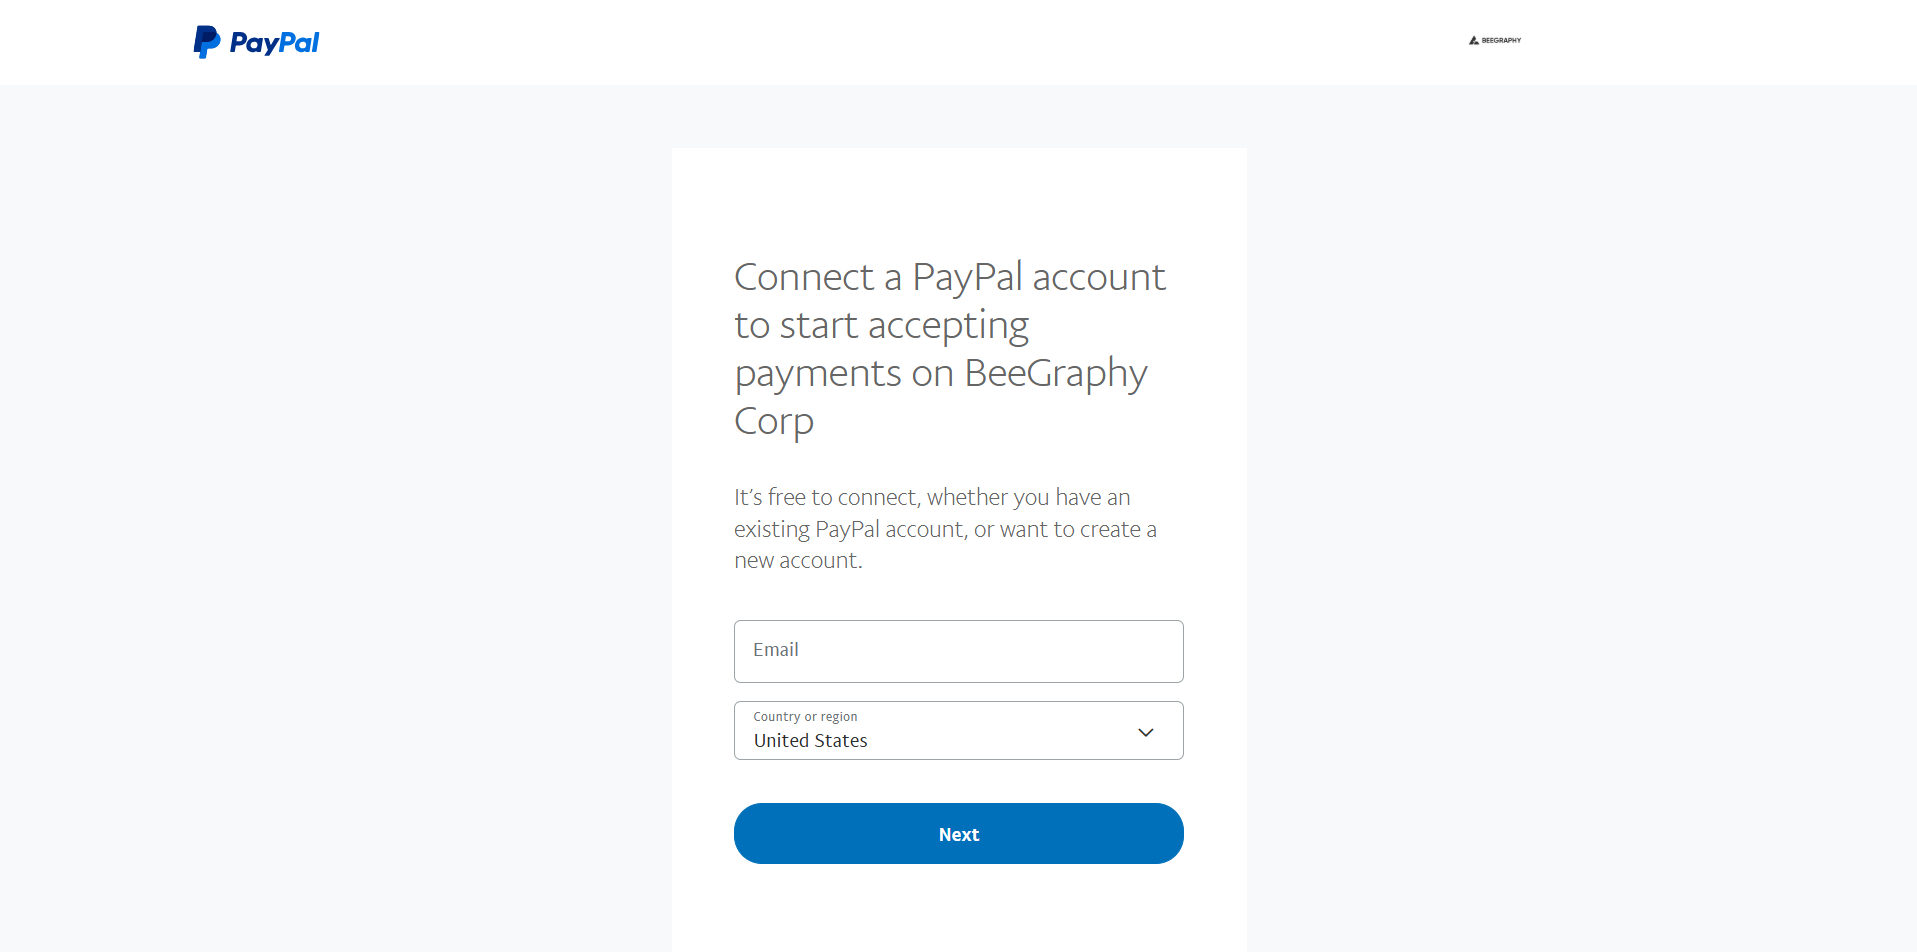
Task: Click the PayPal double-P logo icon
Action: [206, 42]
